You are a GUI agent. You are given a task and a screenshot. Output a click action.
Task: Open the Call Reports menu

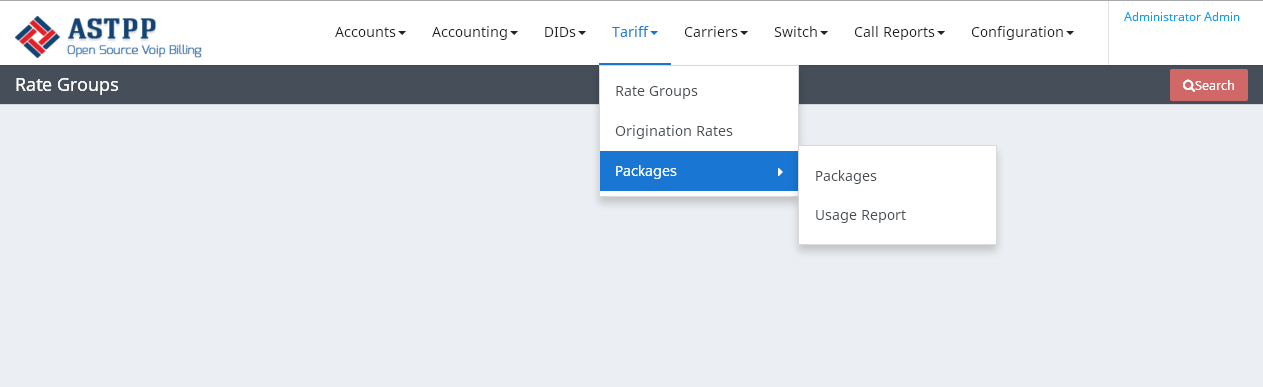tap(899, 32)
